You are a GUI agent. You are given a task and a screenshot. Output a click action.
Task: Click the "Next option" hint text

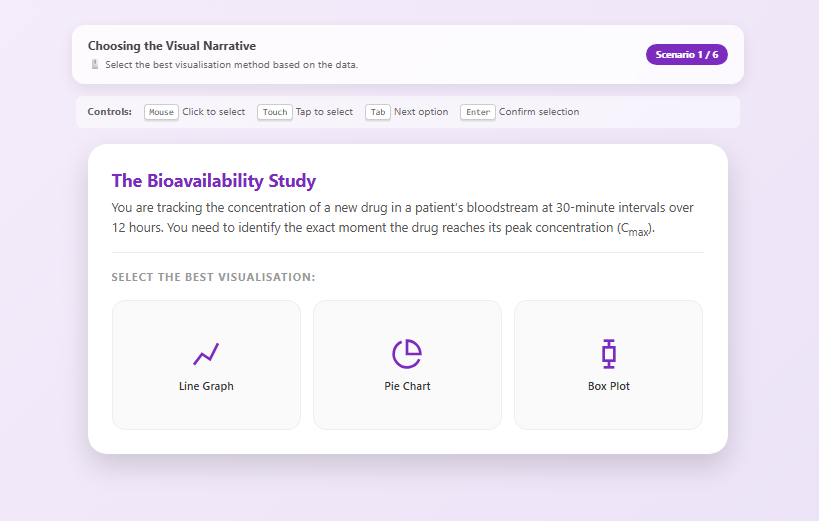(x=421, y=112)
